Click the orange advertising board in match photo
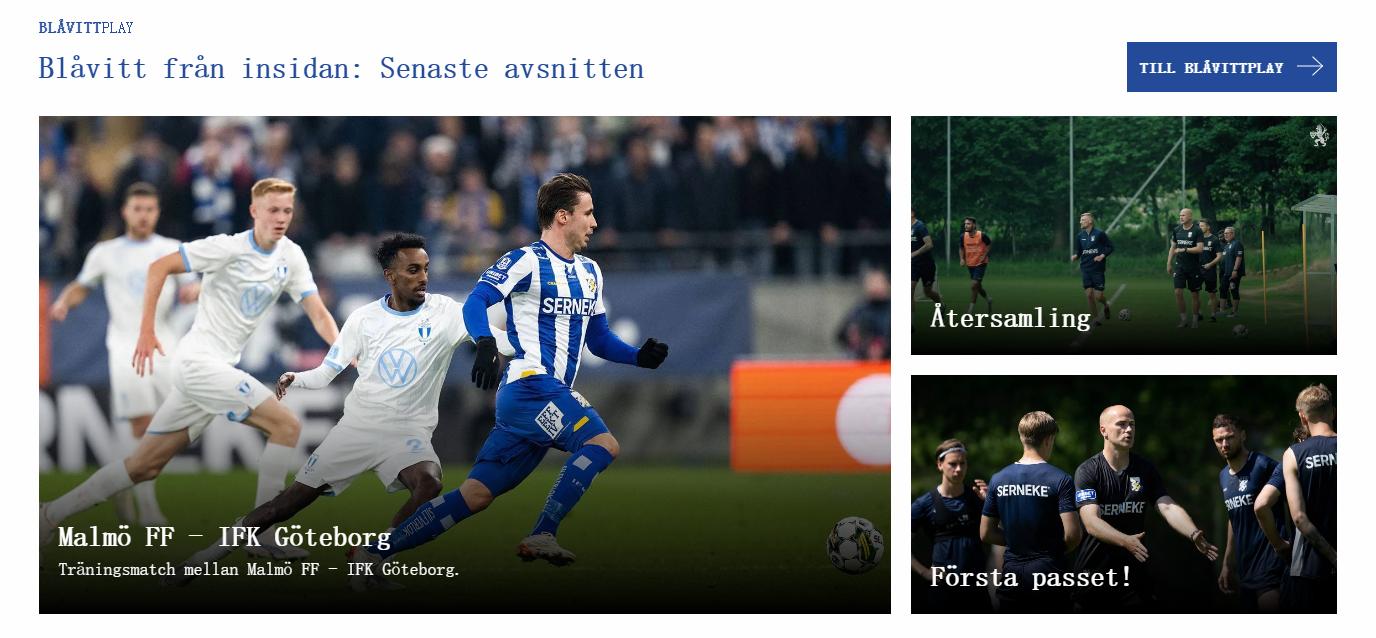This screenshot has height=638, width=1376. (x=810, y=416)
